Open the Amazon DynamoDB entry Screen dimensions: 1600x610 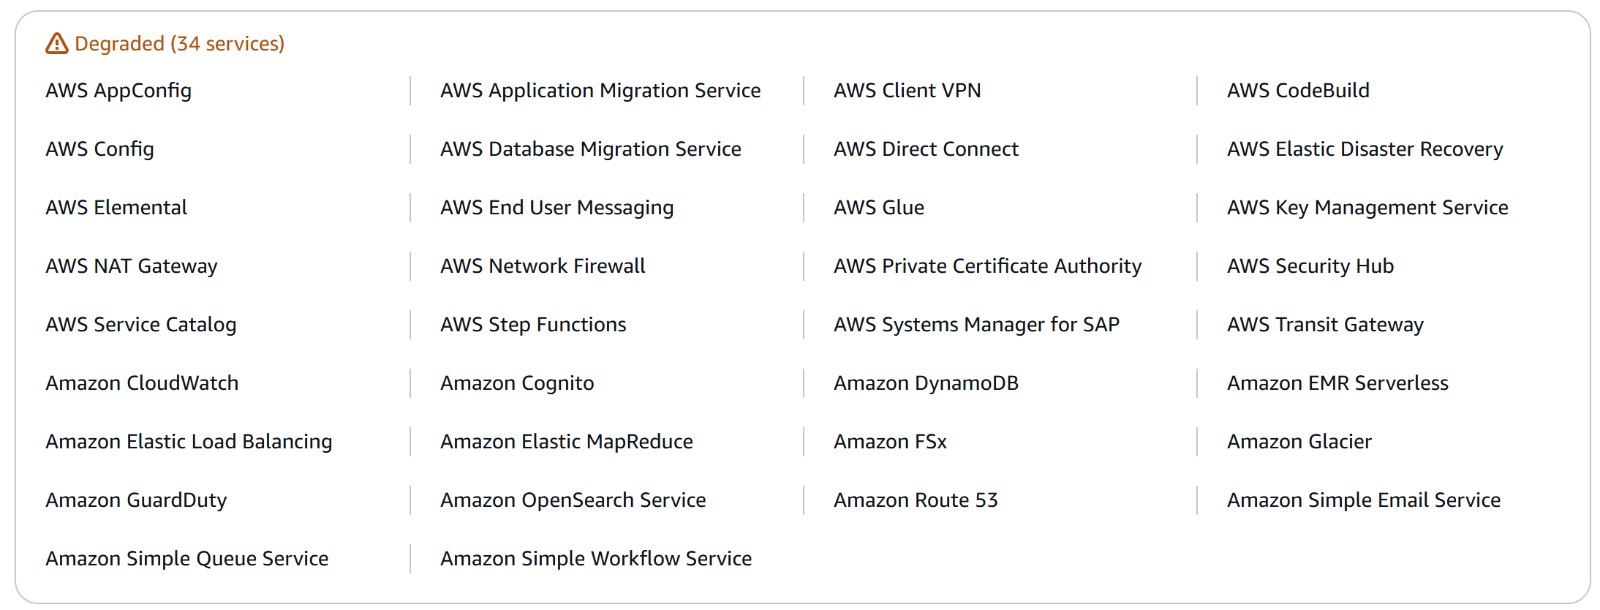(926, 383)
